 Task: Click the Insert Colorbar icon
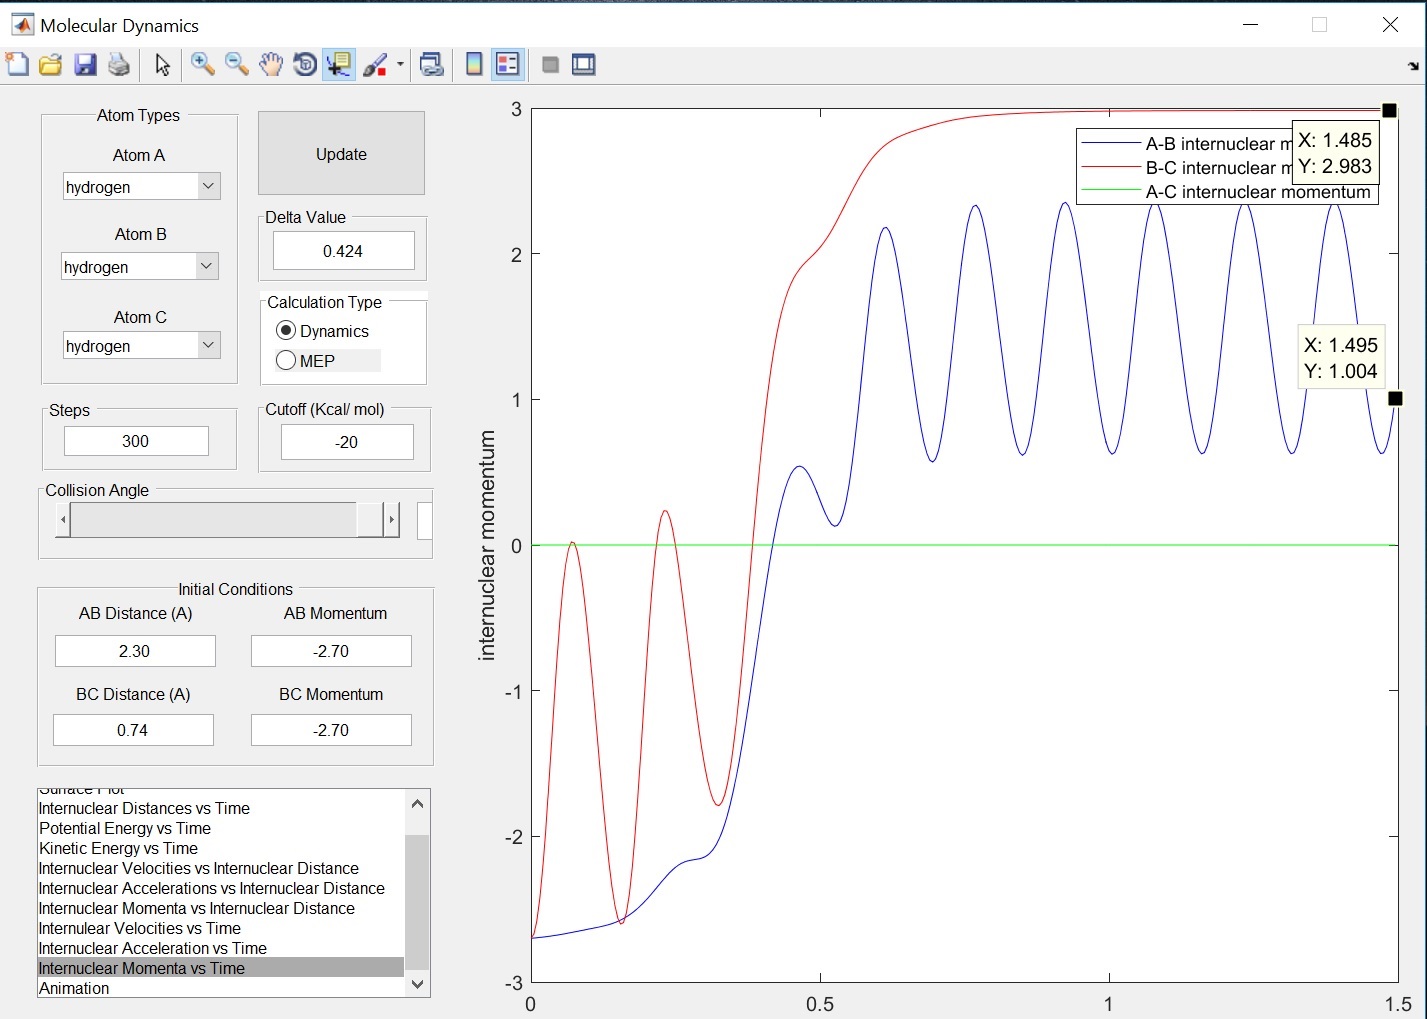point(474,65)
